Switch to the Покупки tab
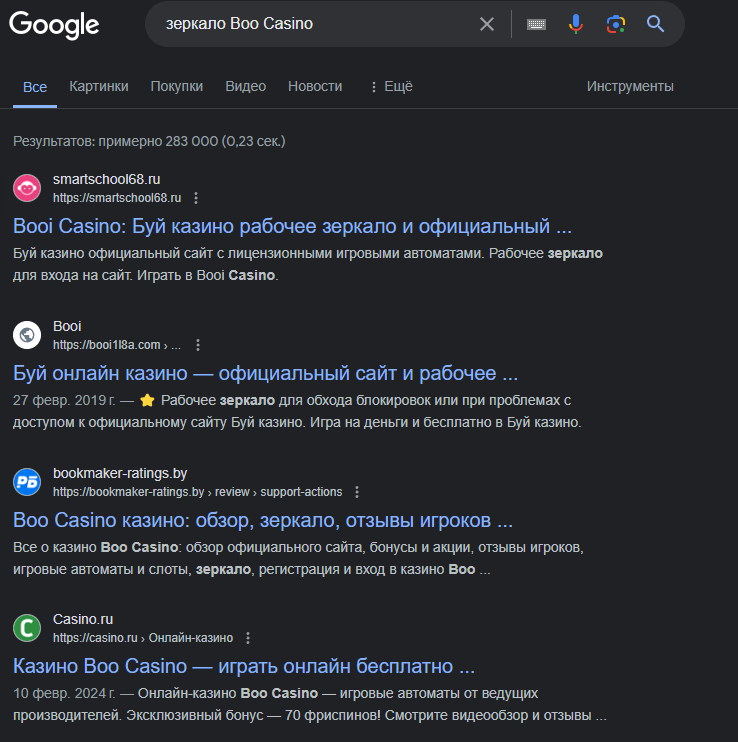The width and height of the screenshot is (738, 742). [x=176, y=87]
